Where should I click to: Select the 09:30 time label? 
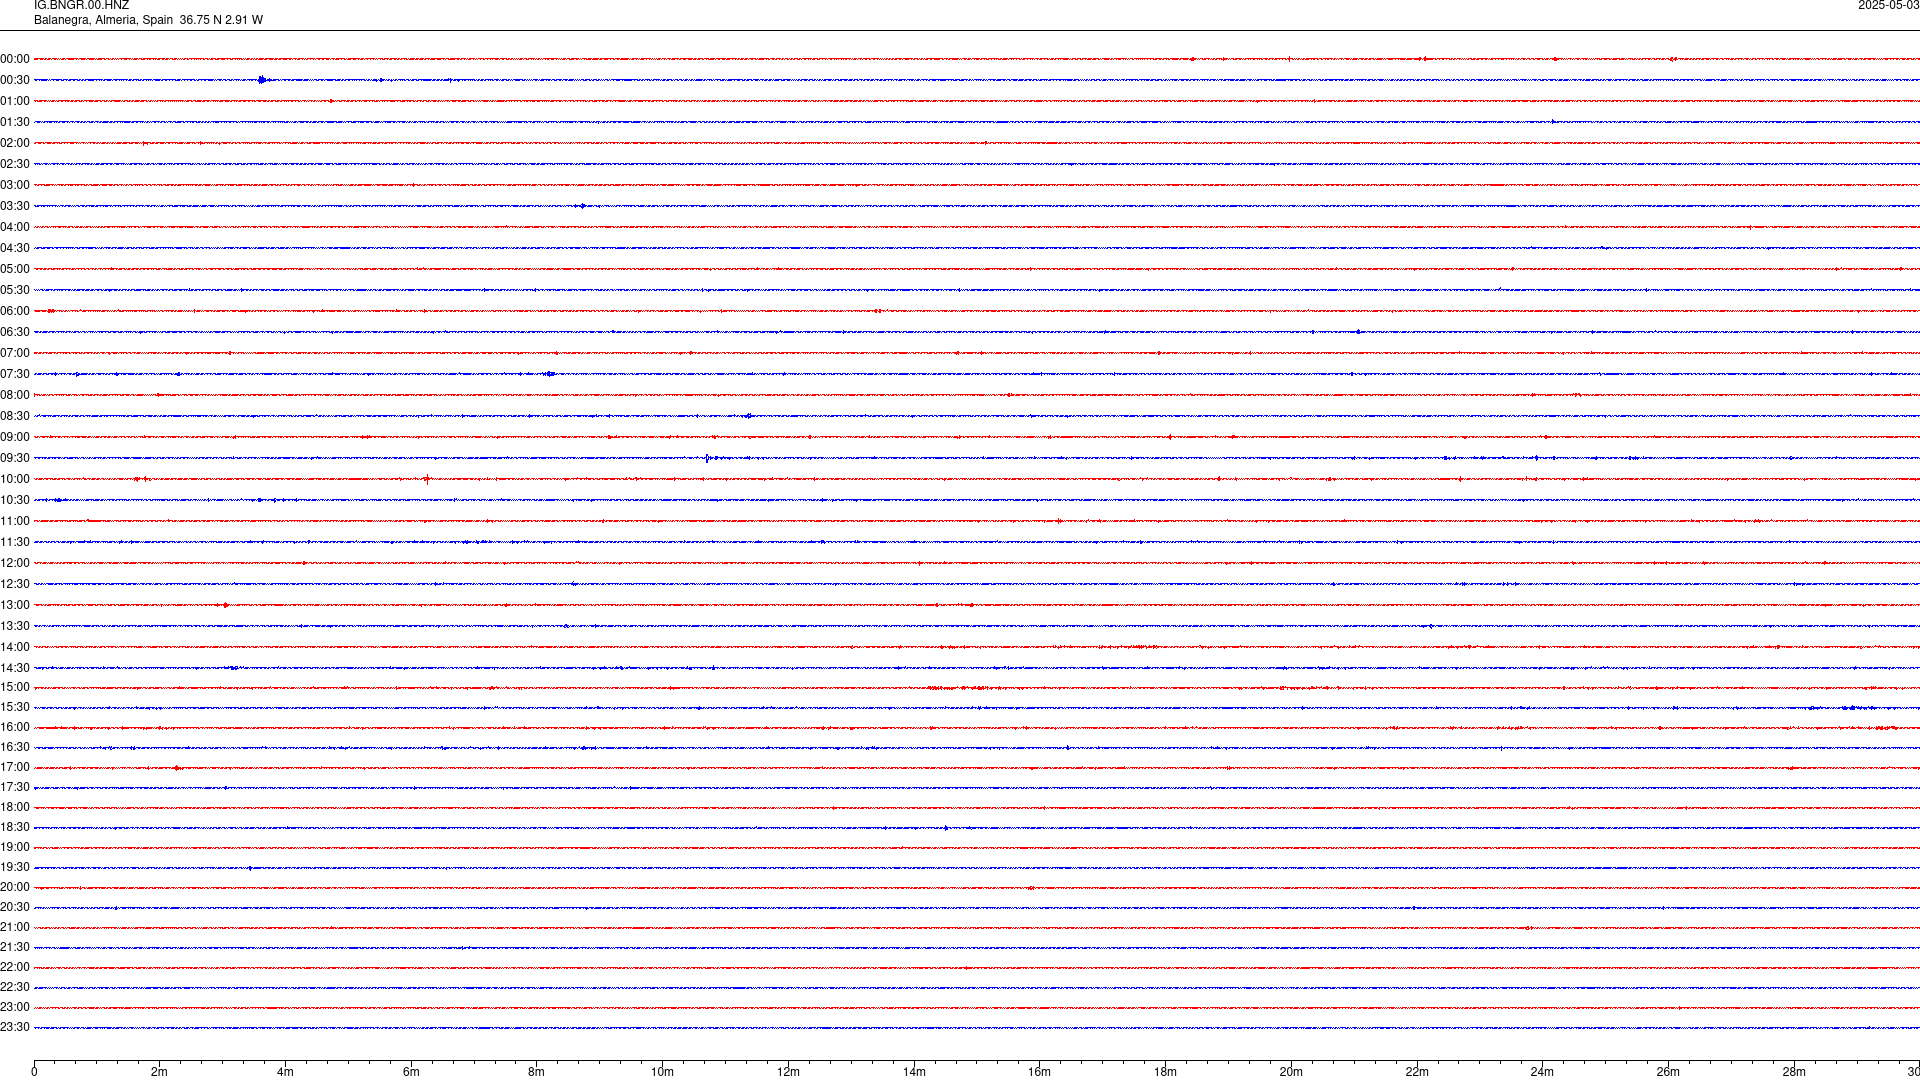point(15,458)
